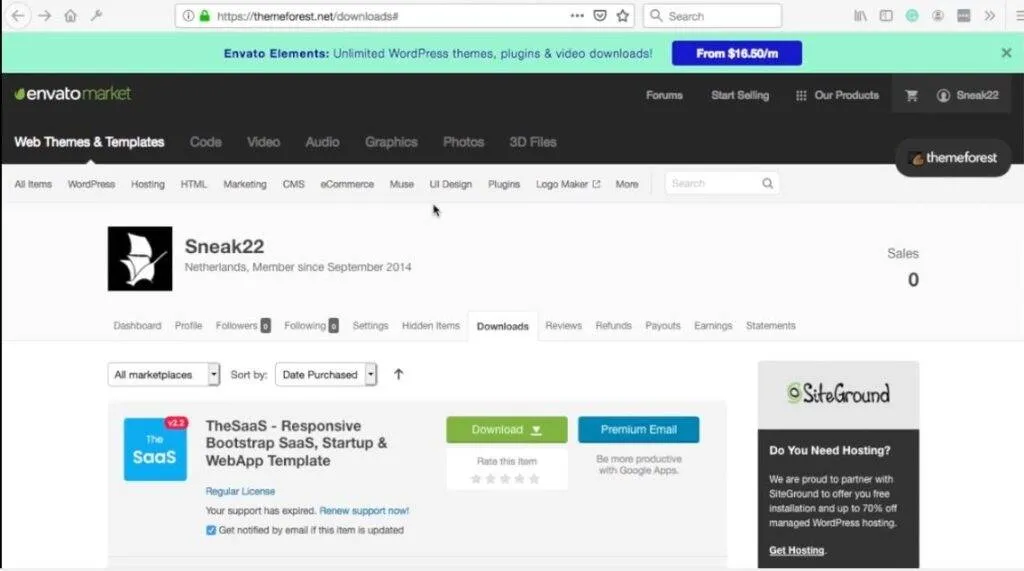
Task: Open the Followers tab
Action: click(243, 325)
